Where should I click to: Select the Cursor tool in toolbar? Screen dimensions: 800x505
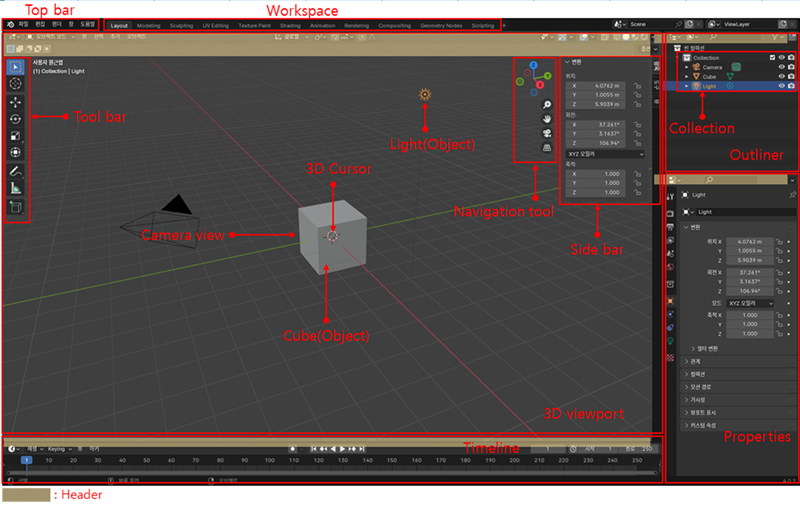[x=16, y=84]
